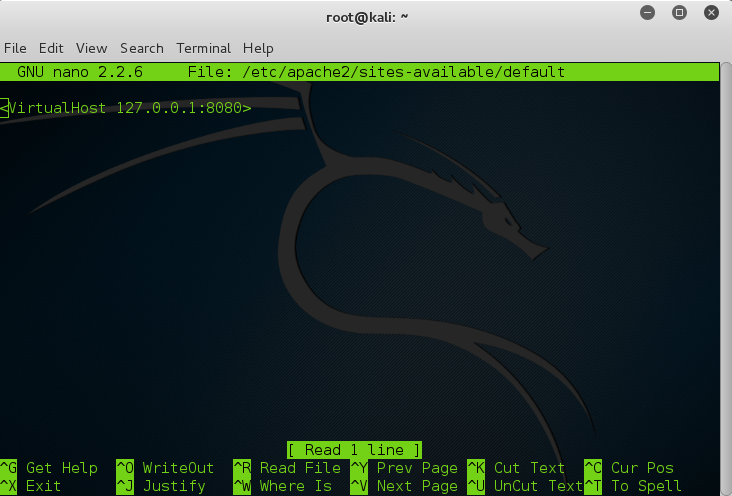Open the Terminal menu
Viewport: 732px width, 496px height.
coord(203,48)
